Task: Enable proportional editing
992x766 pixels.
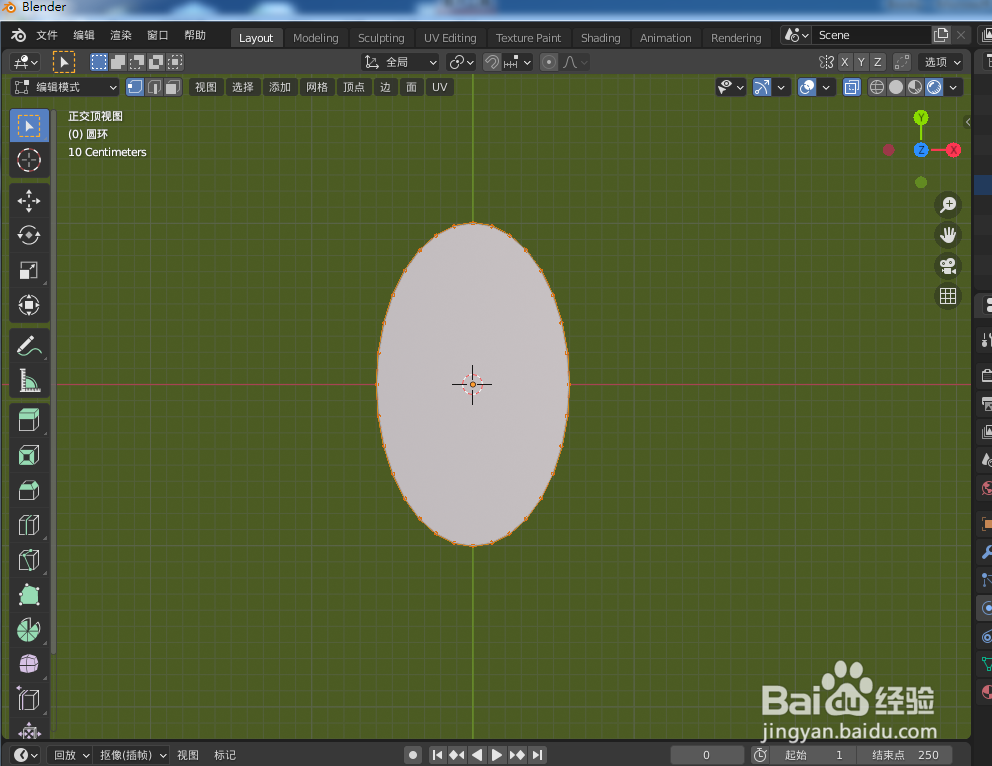Action: click(x=548, y=62)
